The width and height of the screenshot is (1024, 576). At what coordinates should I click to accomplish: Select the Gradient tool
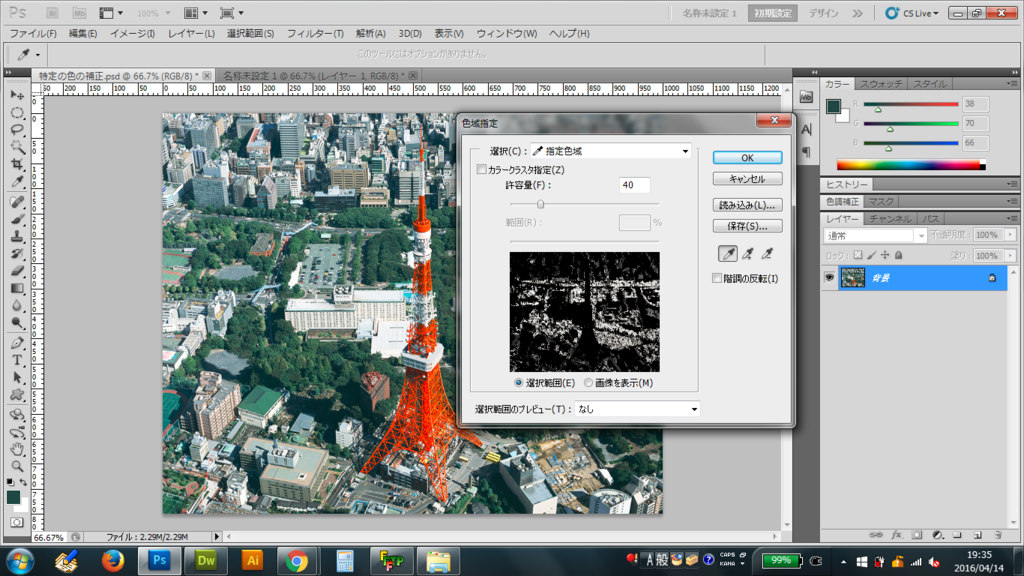coord(17,288)
